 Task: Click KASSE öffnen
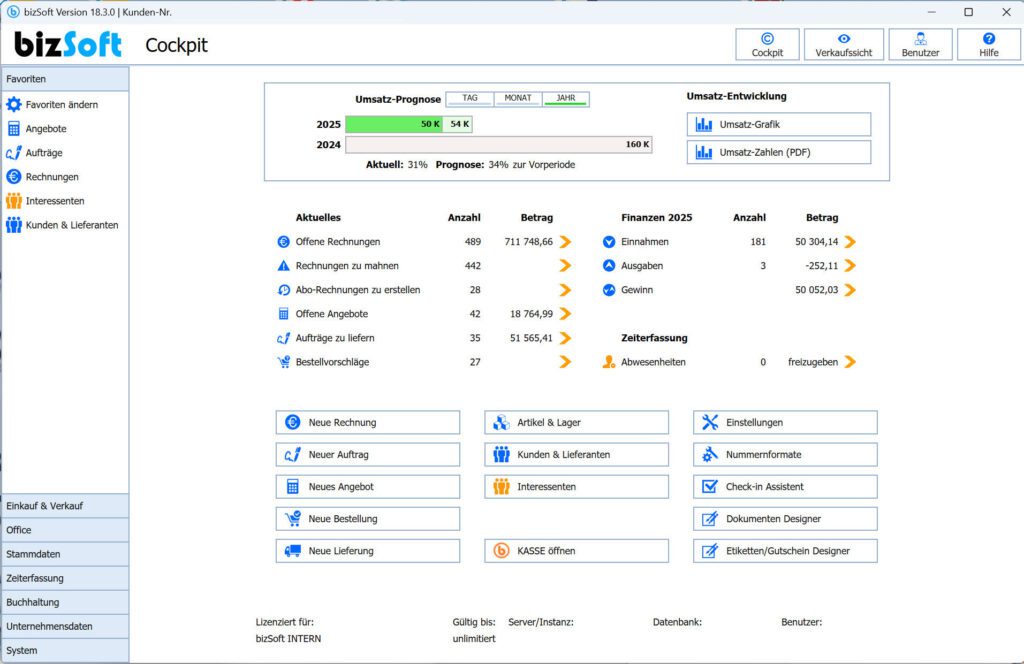pos(577,551)
